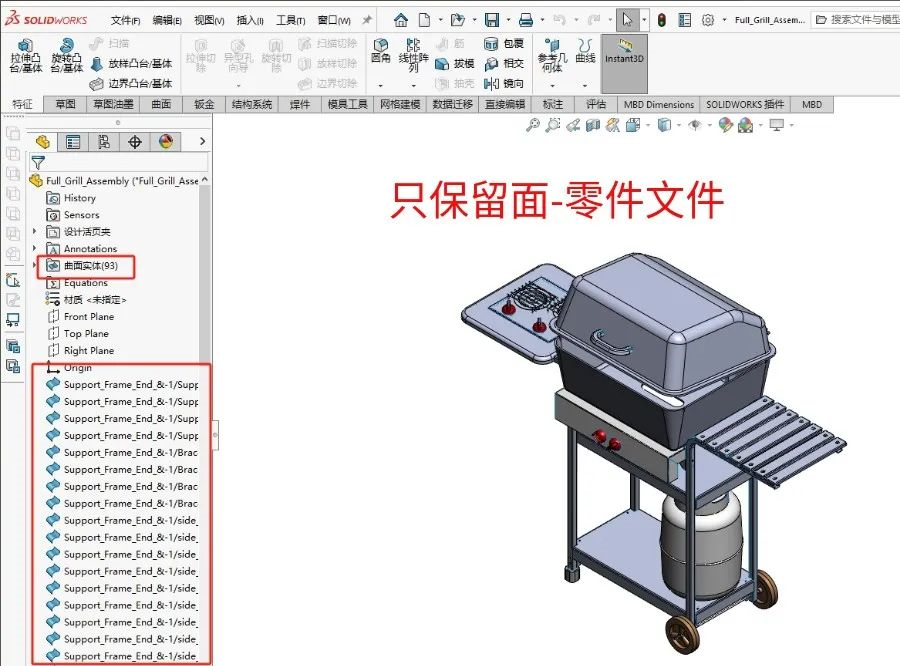Click the Zoom to Fit magnifier icon
Image resolution: width=900 pixels, height=666 pixels.
tap(533, 125)
